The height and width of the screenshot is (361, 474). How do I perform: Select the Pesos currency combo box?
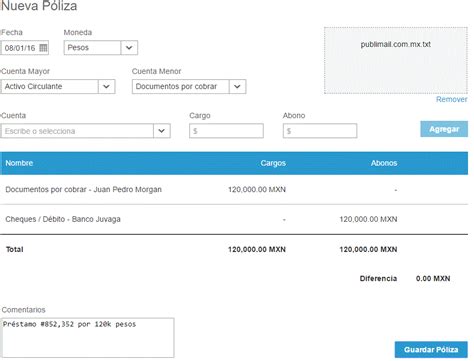pyautogui.click(x=101, y=48)
